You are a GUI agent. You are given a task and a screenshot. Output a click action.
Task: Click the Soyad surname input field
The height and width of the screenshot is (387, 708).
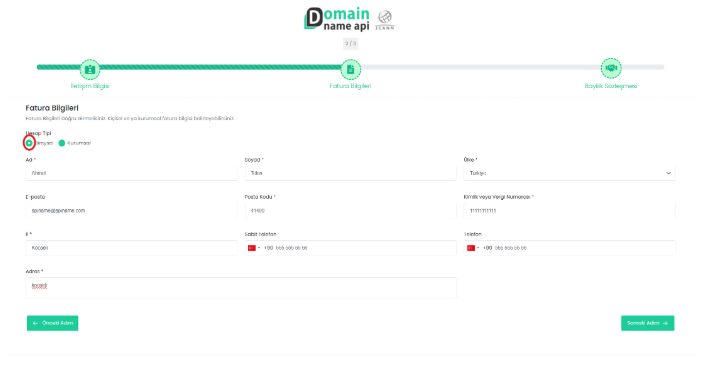point(350,173)
